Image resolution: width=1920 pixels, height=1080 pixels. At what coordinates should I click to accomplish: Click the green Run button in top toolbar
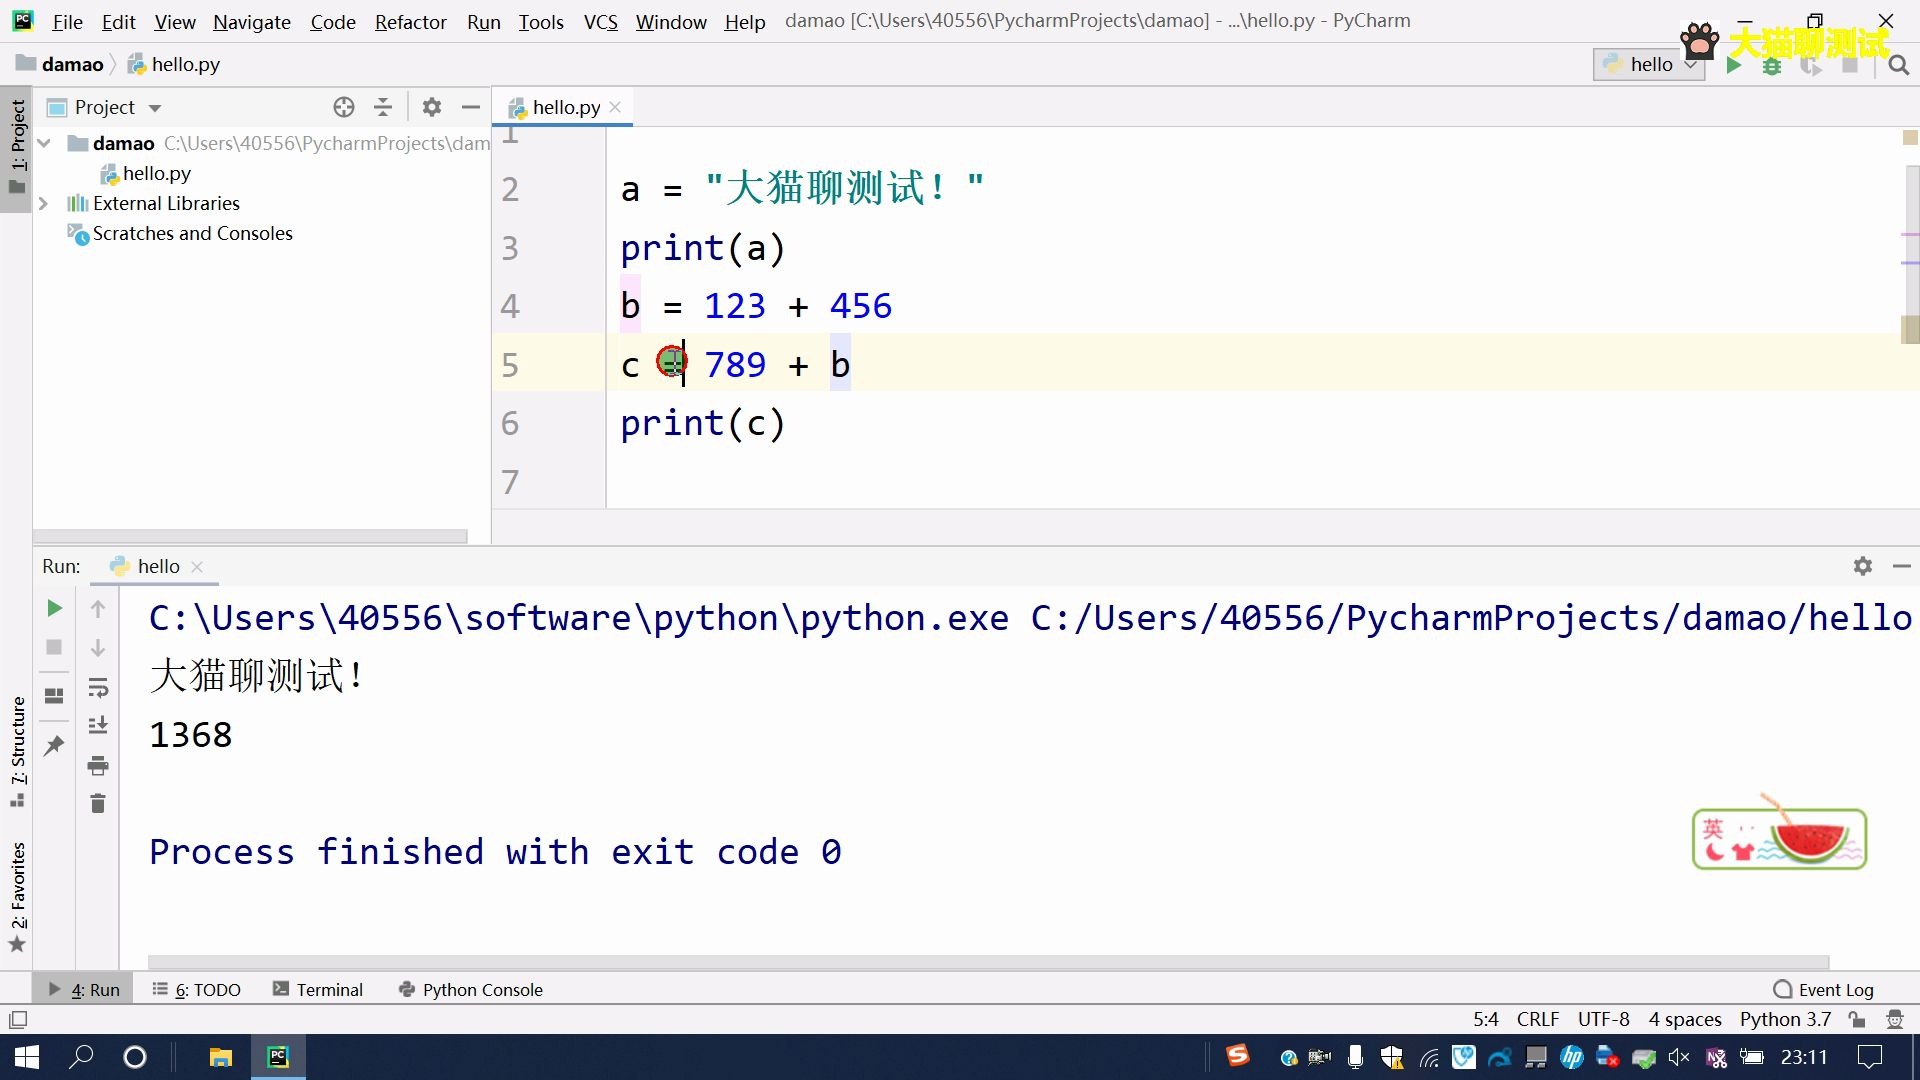(x=1734, y=65)
